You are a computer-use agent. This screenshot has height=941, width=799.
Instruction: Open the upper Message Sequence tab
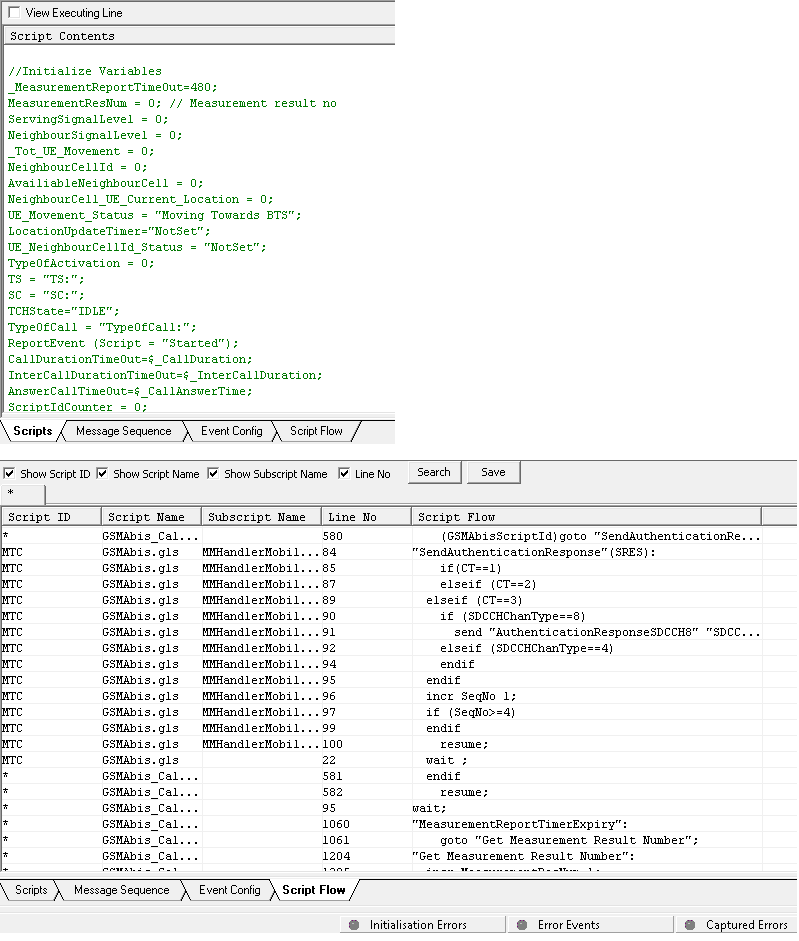[x=123, y=431]
